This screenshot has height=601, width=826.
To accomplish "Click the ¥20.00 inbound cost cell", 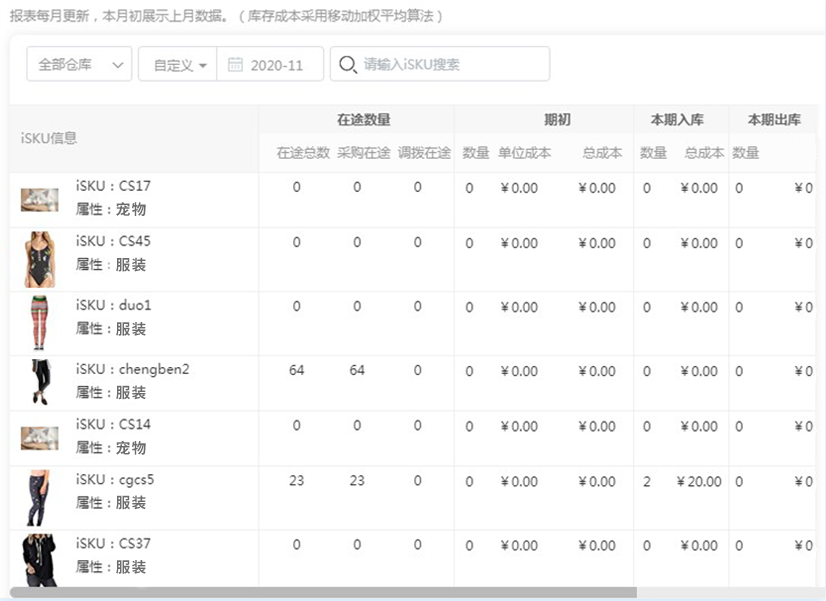I will (699, 481).
